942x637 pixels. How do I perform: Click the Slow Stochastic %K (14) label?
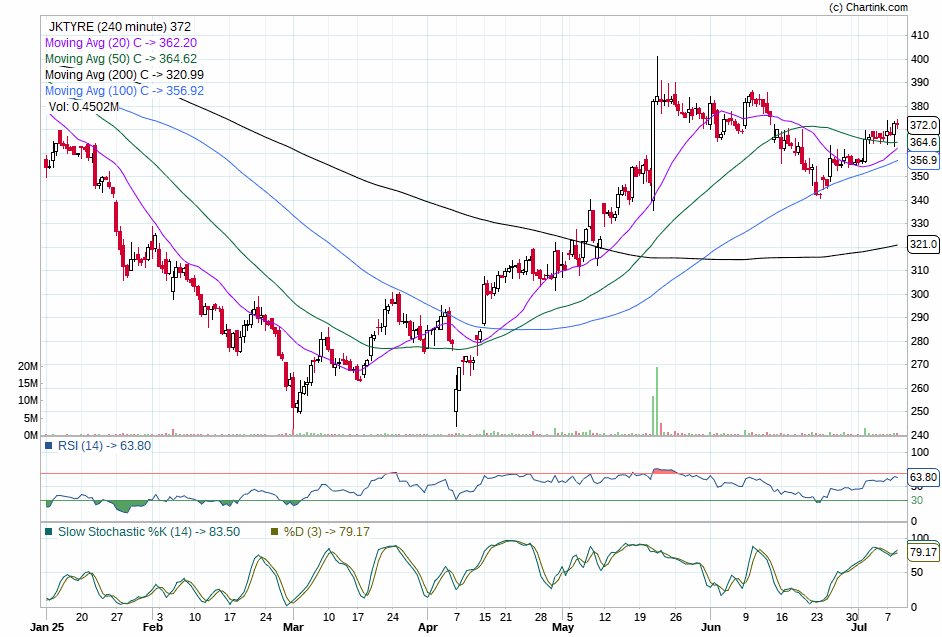(148, 532)
